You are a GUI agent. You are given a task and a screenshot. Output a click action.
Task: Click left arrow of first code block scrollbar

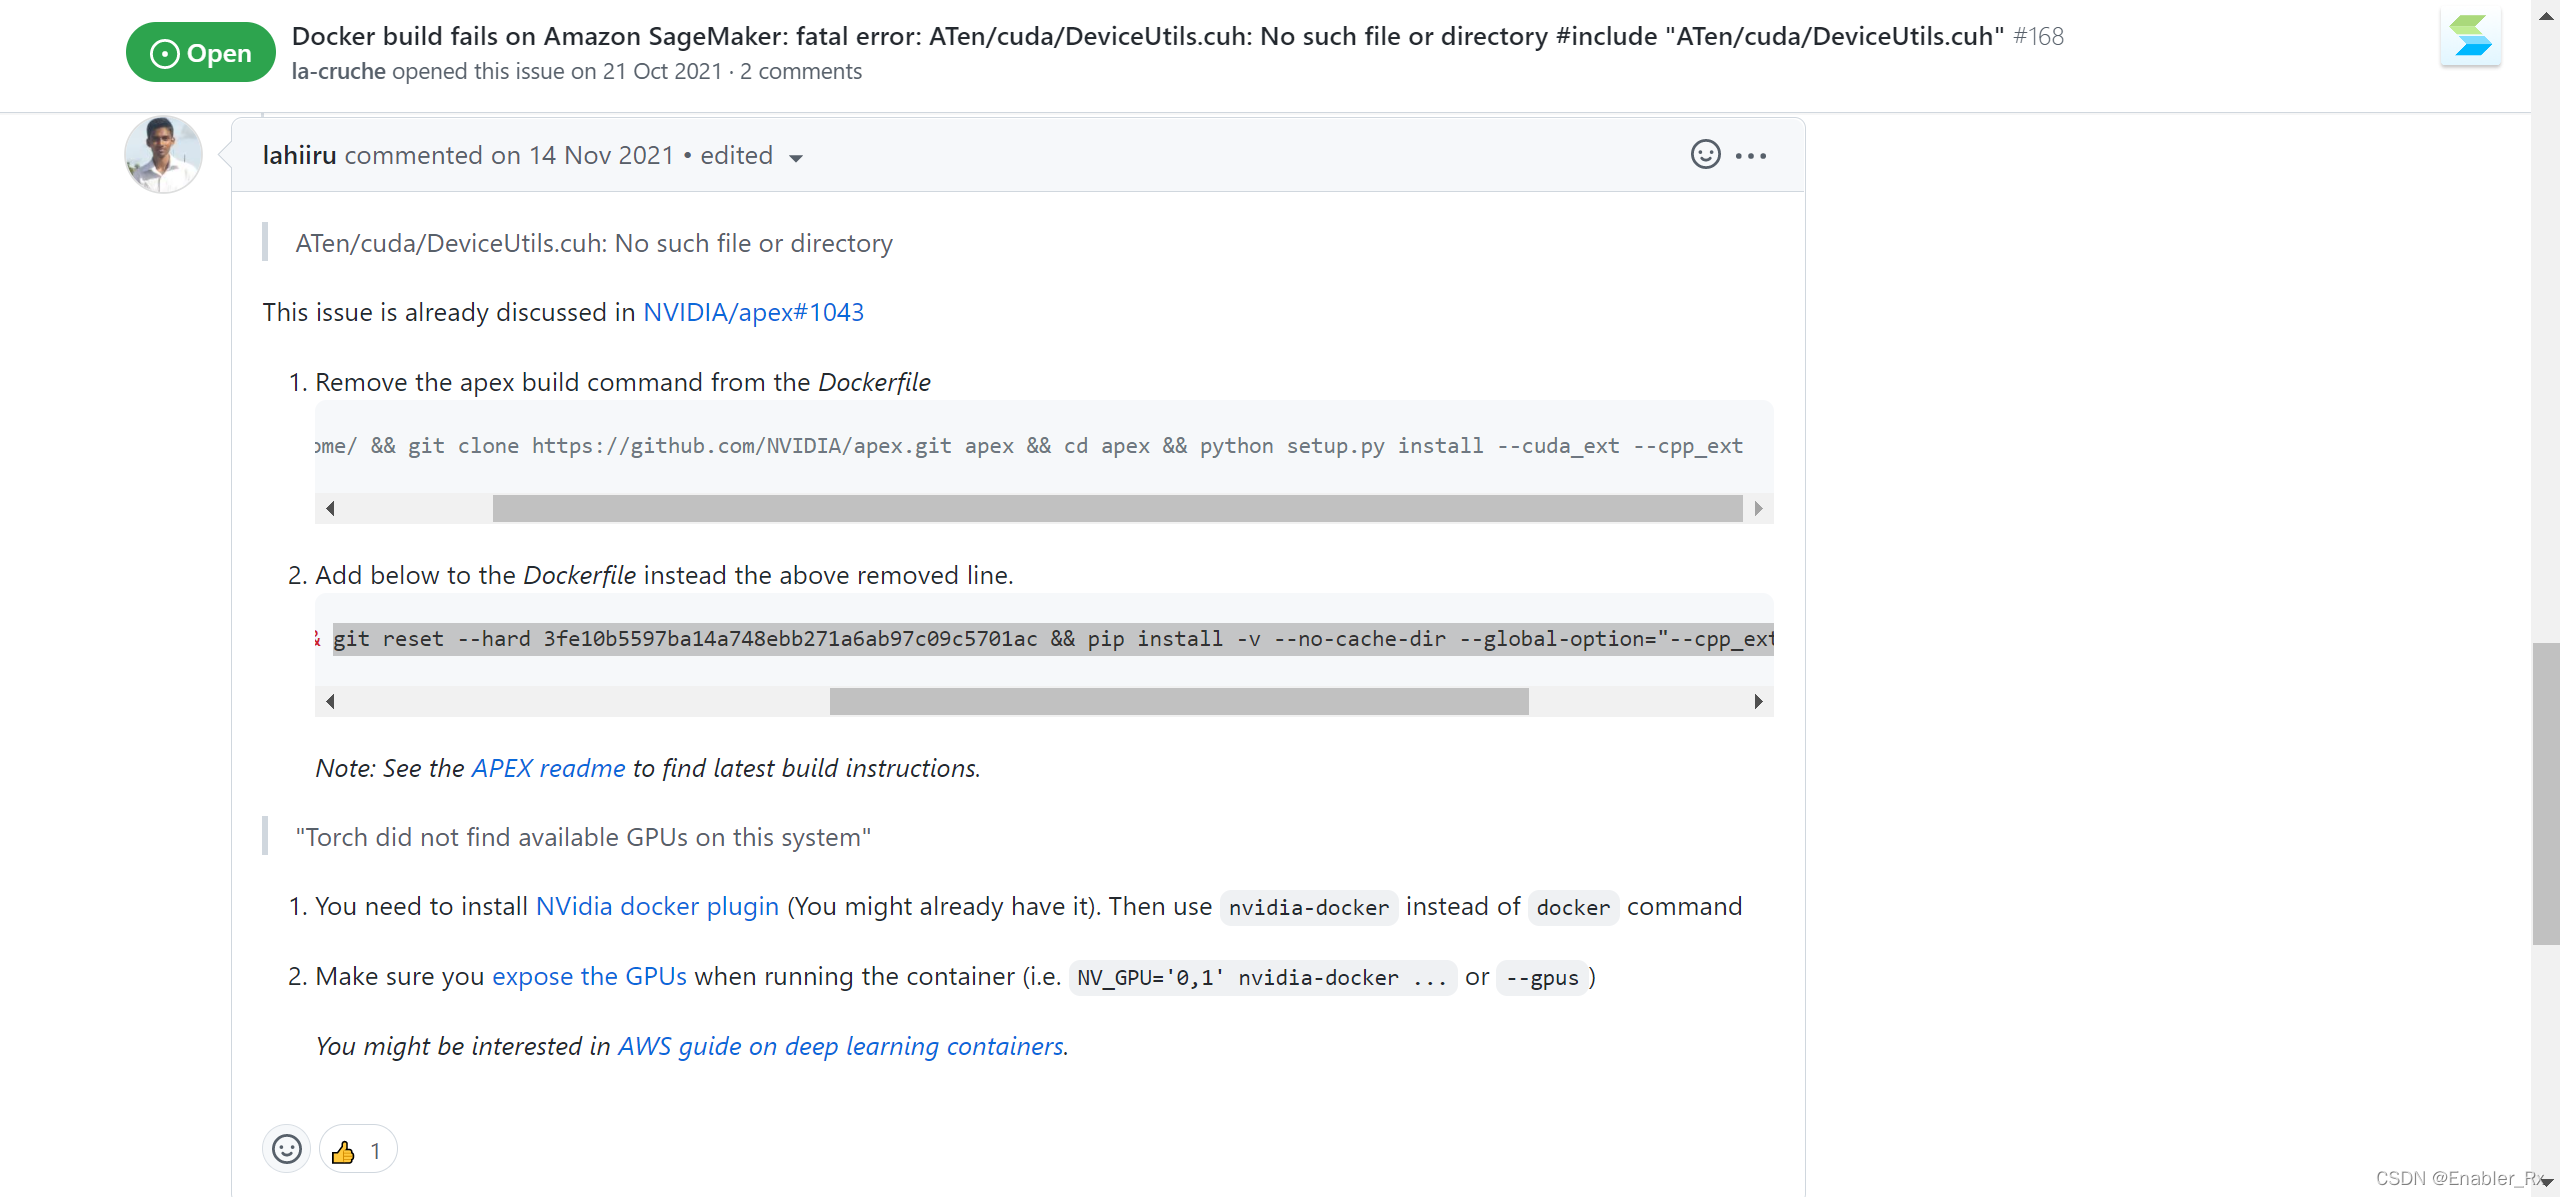click(x=330, y=508)
